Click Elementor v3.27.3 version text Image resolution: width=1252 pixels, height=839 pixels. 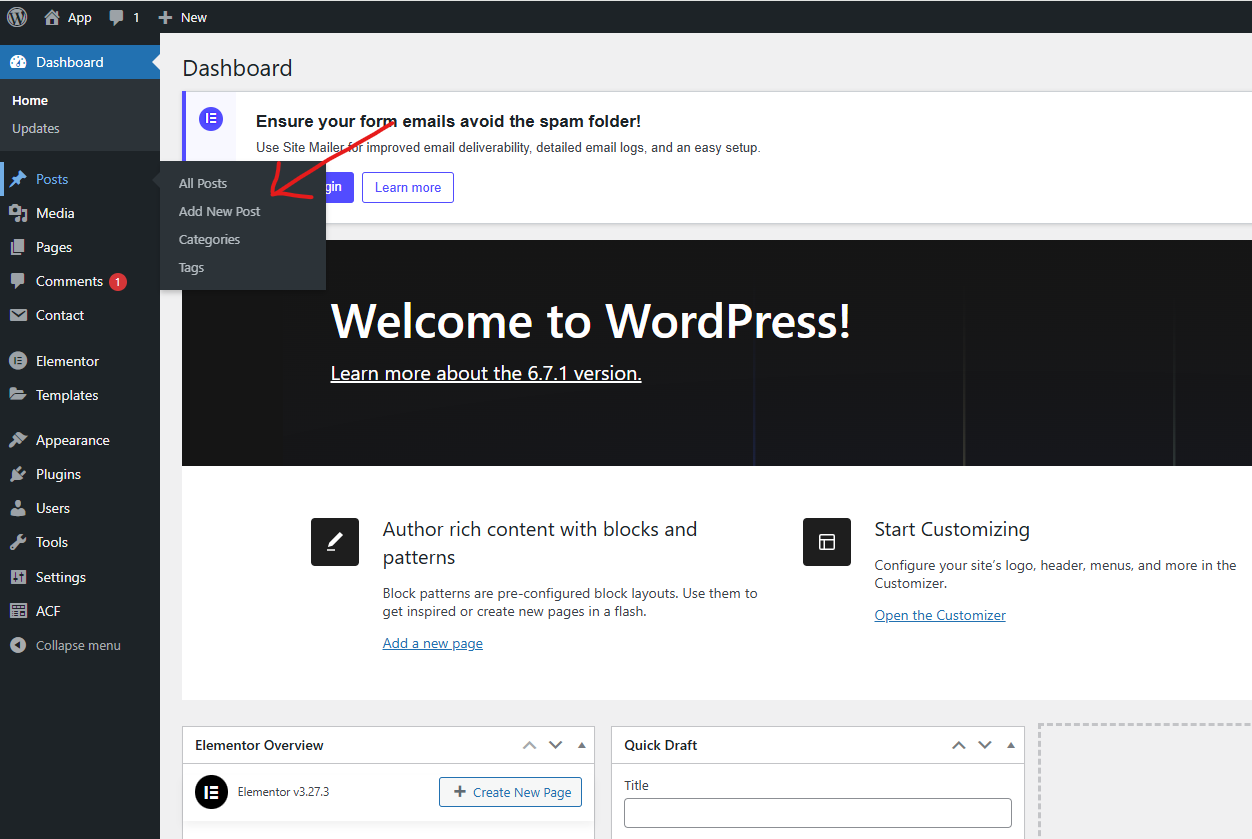[283, 792]
